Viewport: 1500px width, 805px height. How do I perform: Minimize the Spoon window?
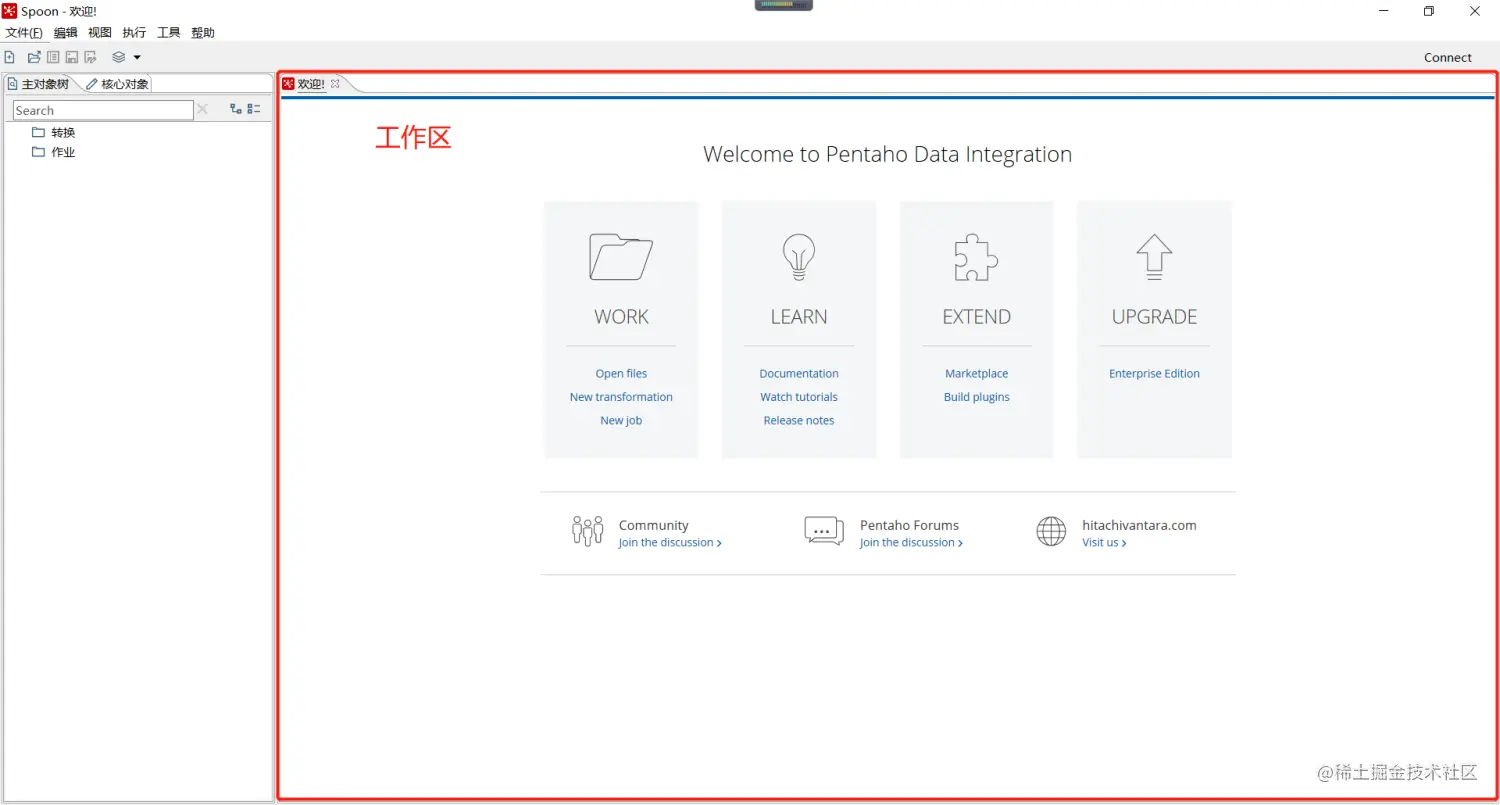coord(1384,11)
